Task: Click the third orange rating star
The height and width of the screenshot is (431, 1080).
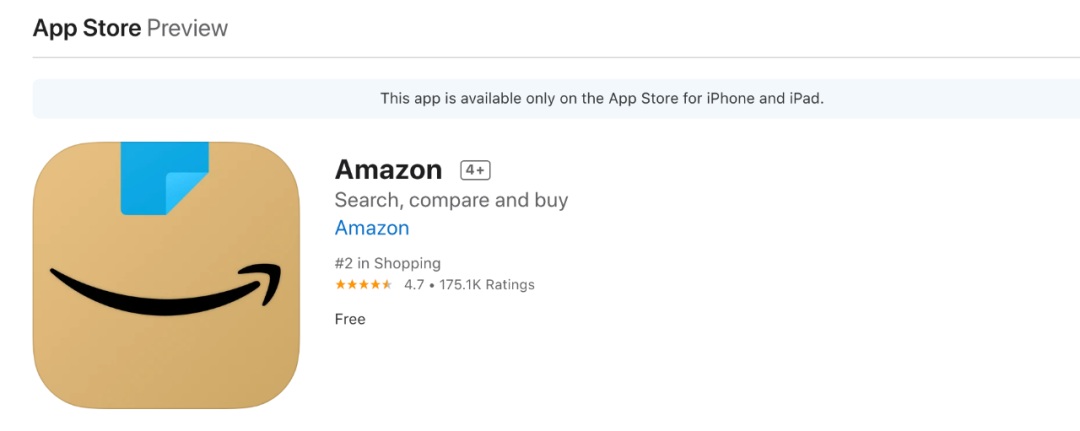Action: point(363,285)
